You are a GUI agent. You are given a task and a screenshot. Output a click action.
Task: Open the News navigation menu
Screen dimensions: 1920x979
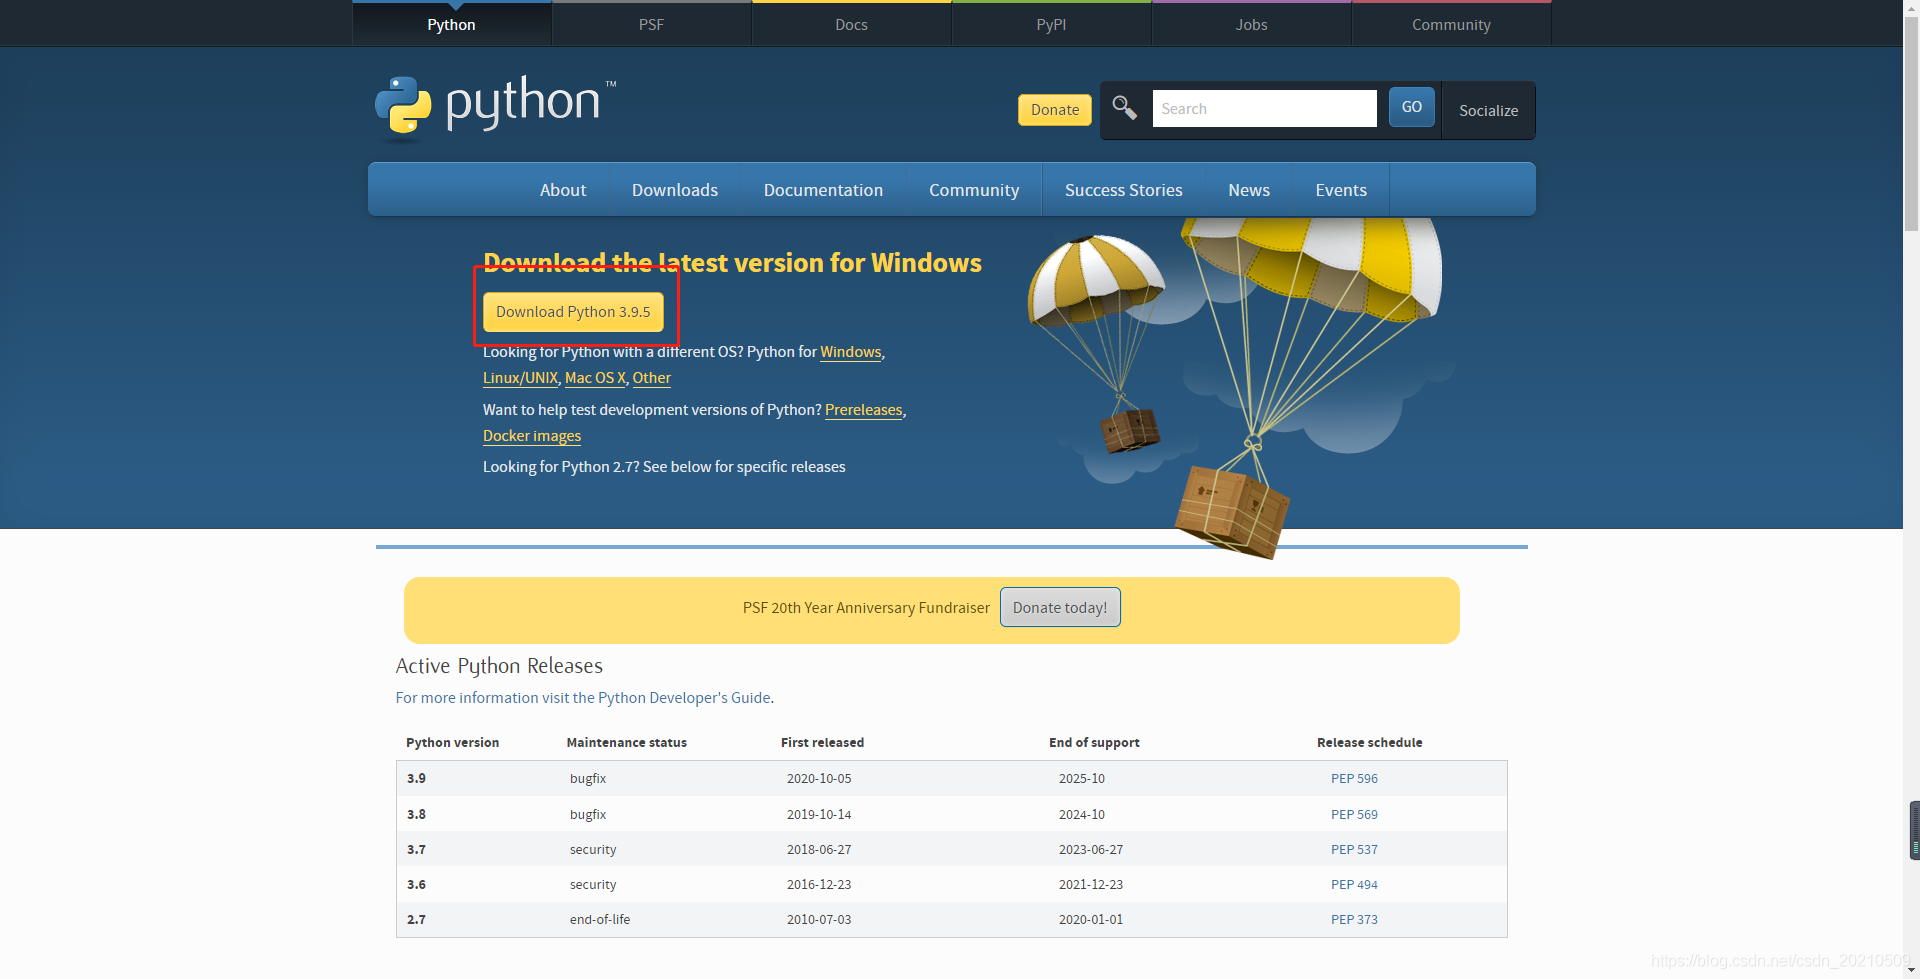(x=1249, y=190)
